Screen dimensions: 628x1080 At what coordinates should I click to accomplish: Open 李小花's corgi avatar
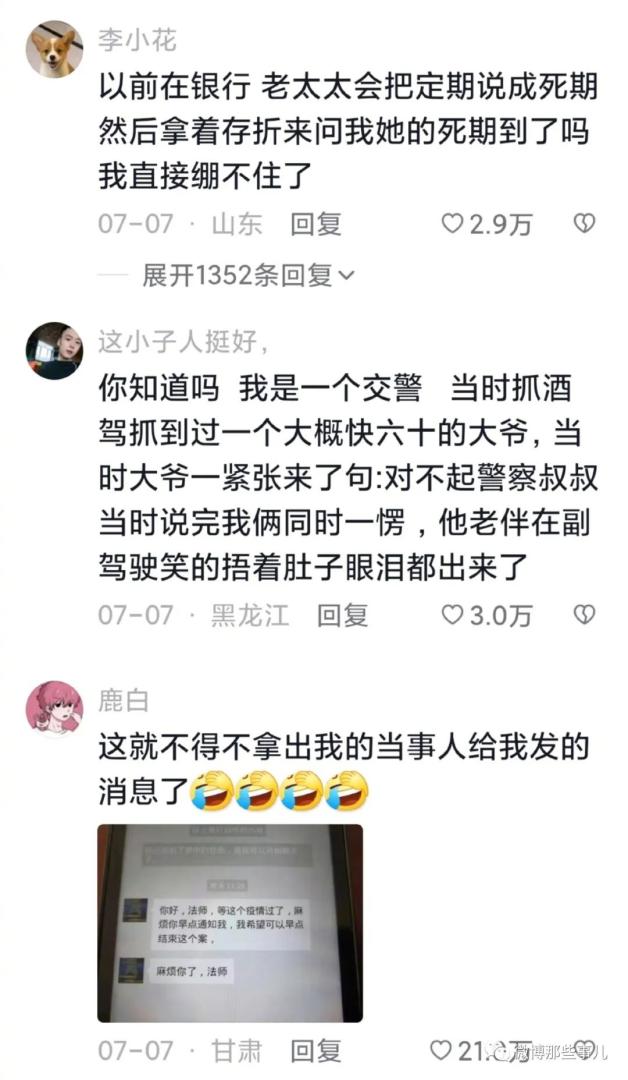[x=54, y=49]
